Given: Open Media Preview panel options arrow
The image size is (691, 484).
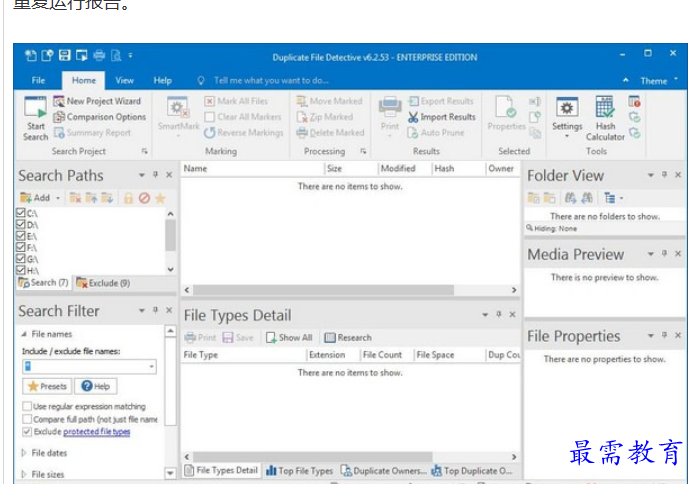Looking at the screenshot, I should (650, 254).
